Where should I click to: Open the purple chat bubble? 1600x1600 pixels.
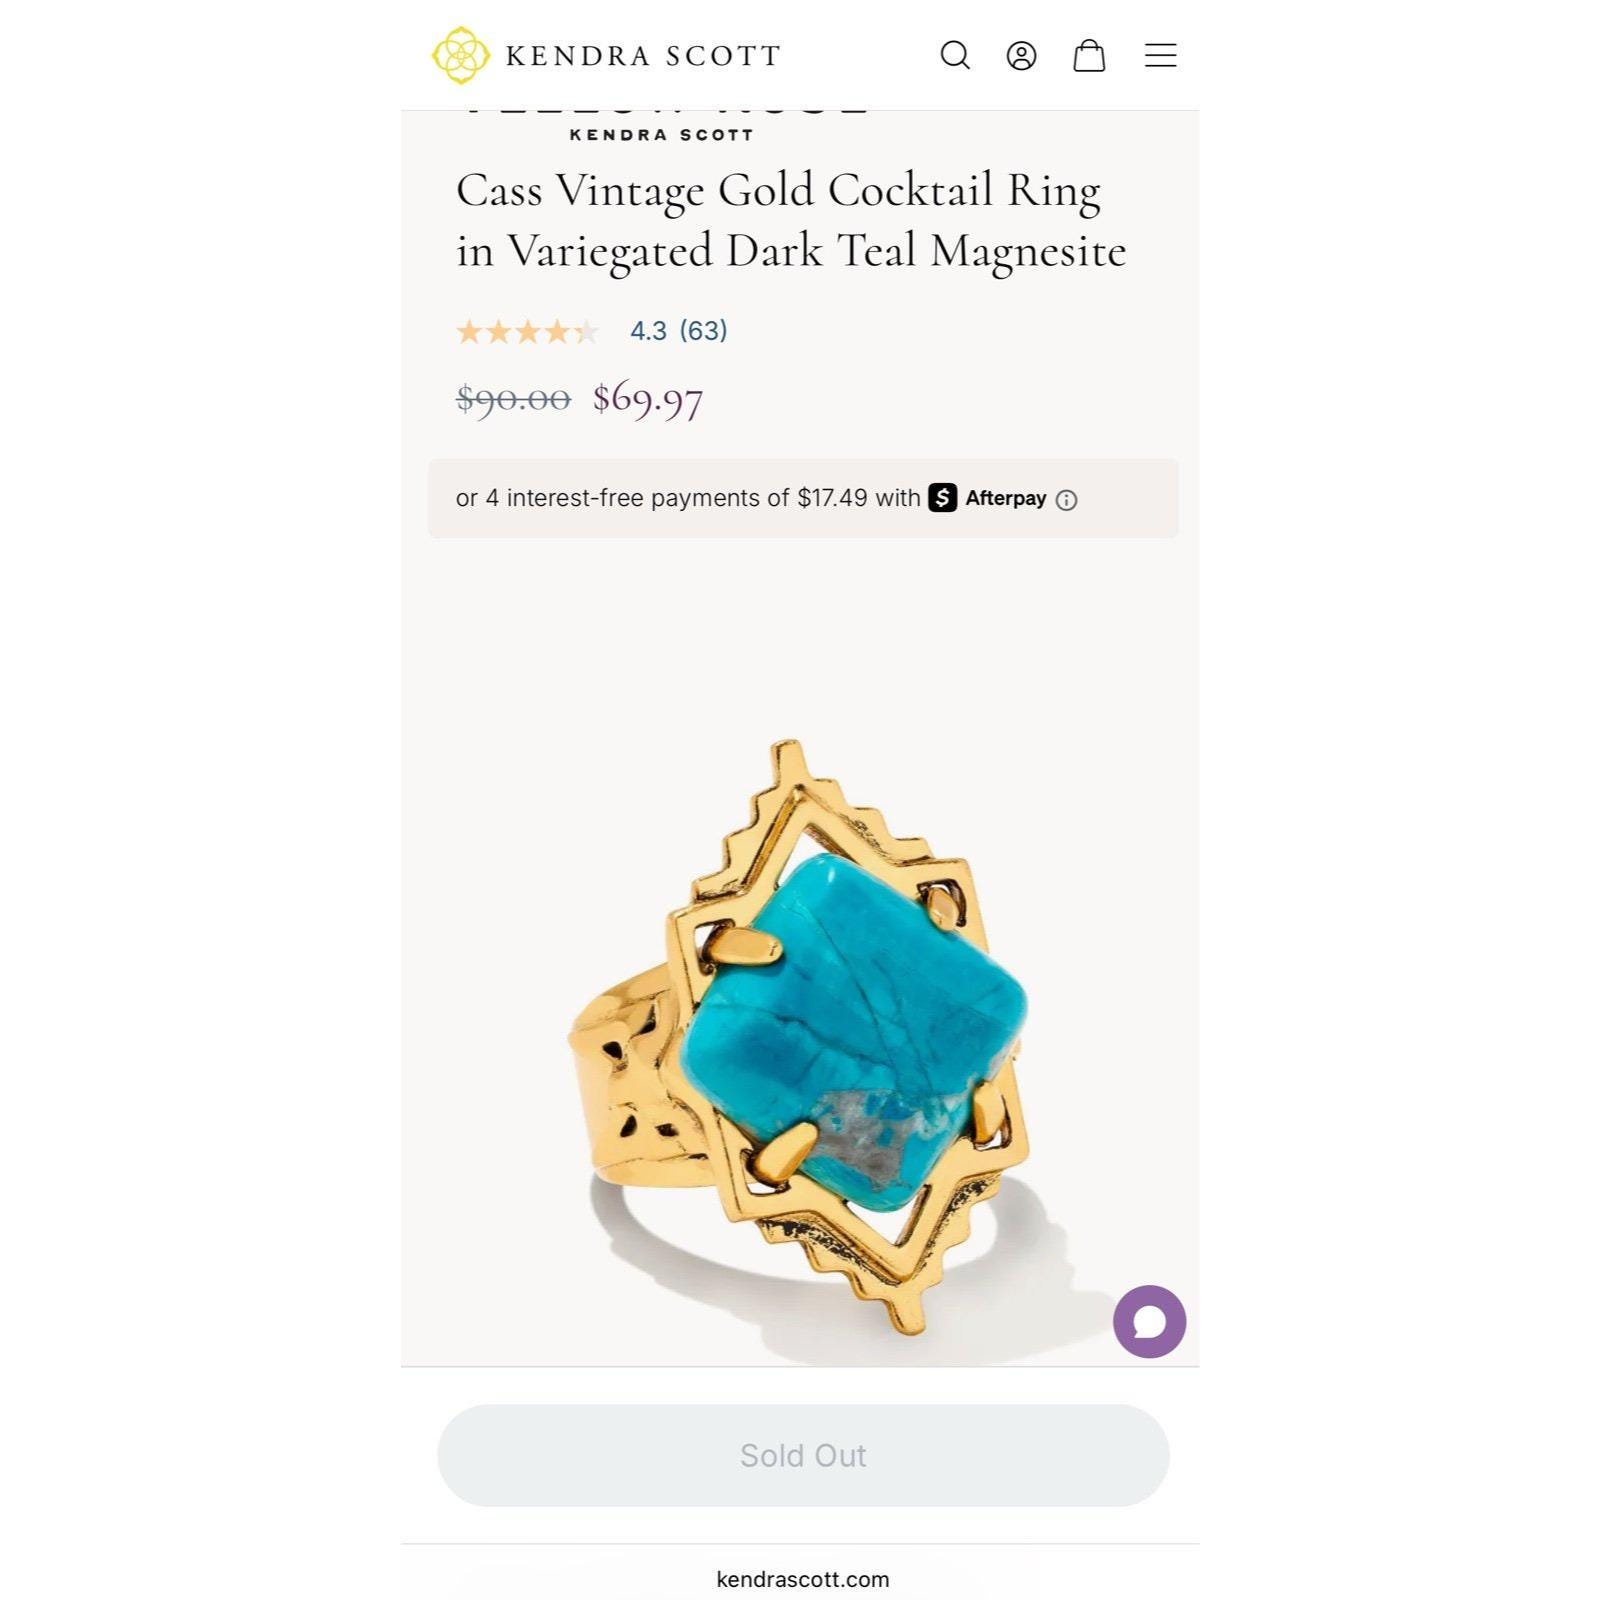coord(1149,1321)
